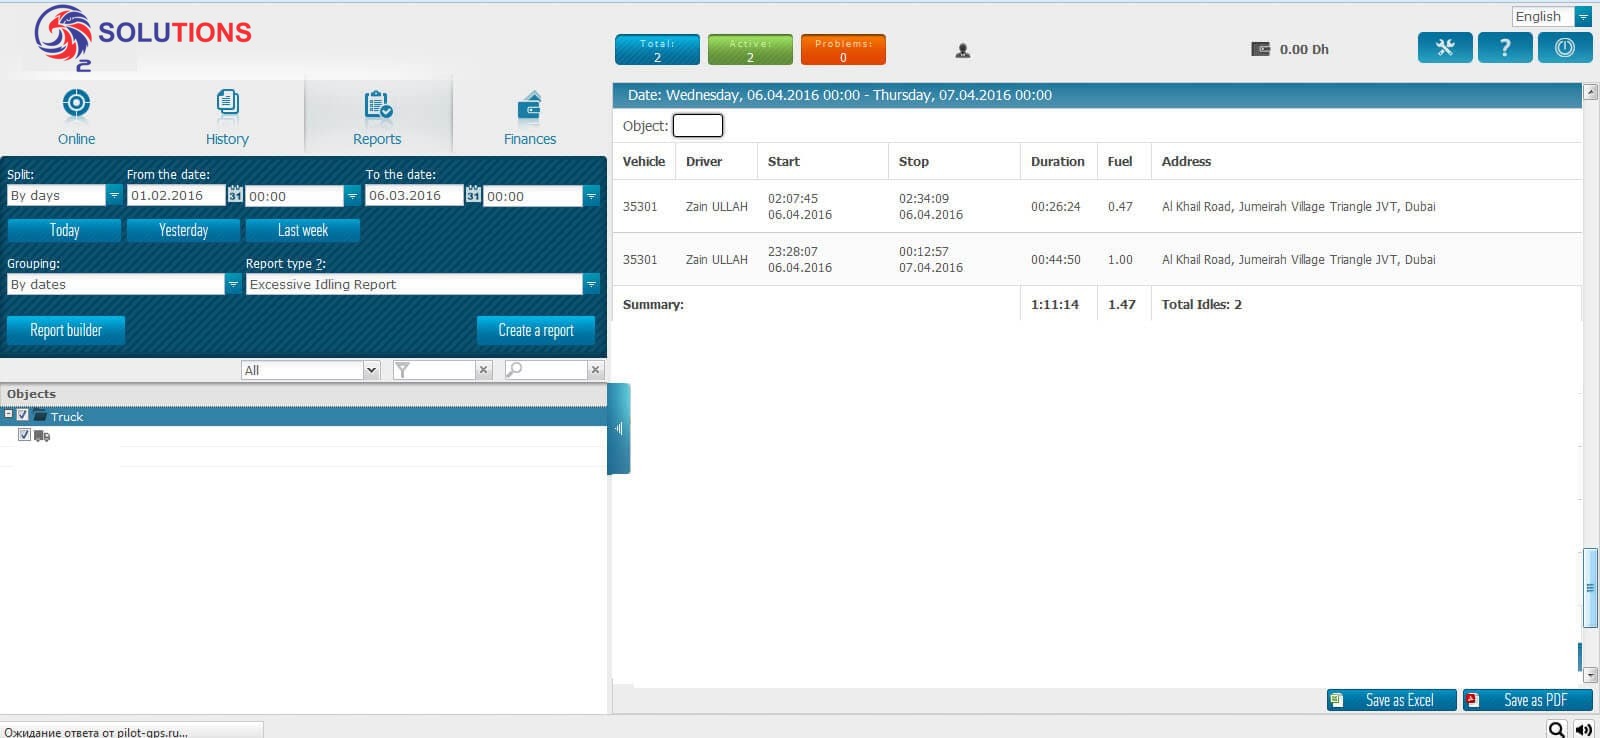Open From date calendar picker icon

[235, 195]
